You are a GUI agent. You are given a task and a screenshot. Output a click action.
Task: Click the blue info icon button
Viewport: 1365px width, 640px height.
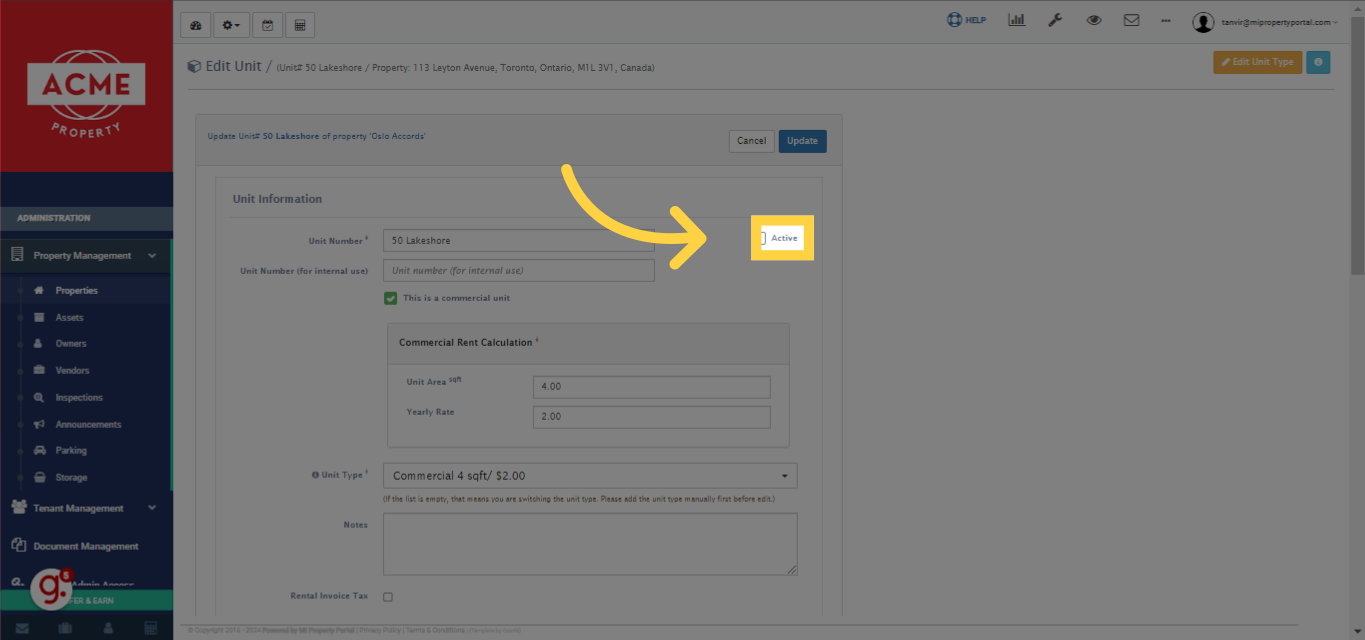(x=1318, y=62)
